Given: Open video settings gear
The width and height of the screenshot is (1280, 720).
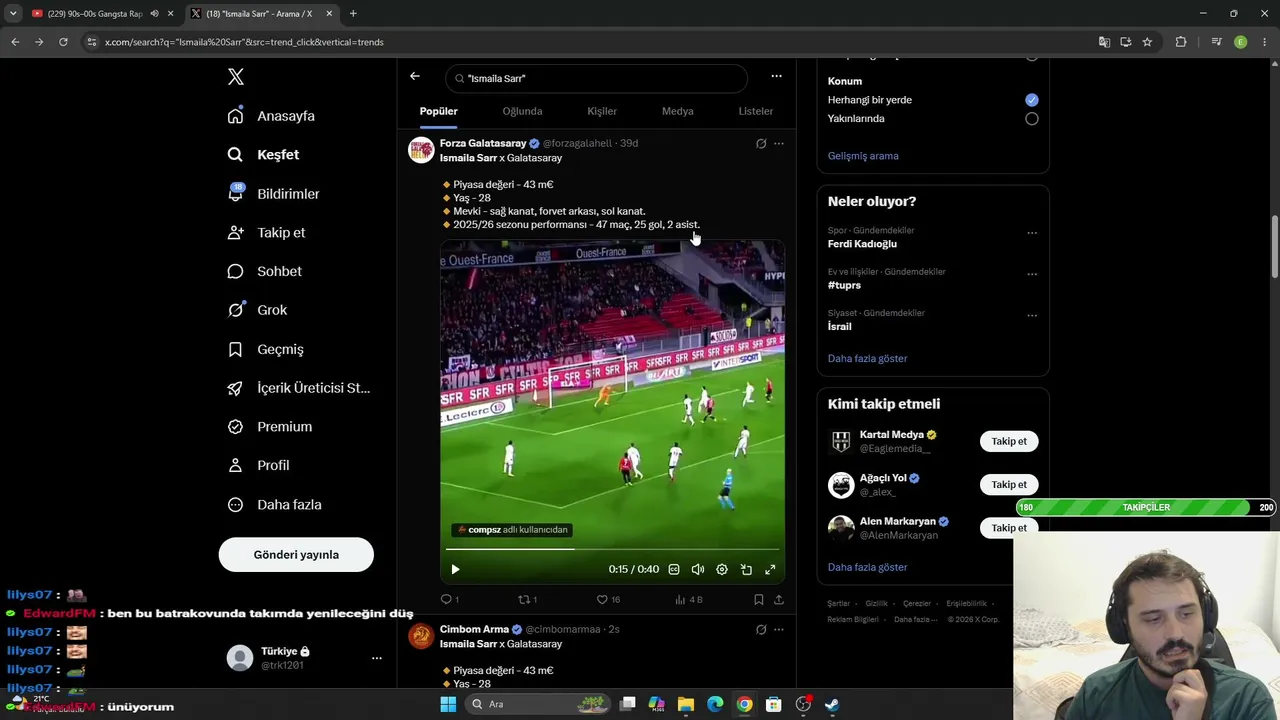Looking at the screenshot, I should click(x=722, y=570).
